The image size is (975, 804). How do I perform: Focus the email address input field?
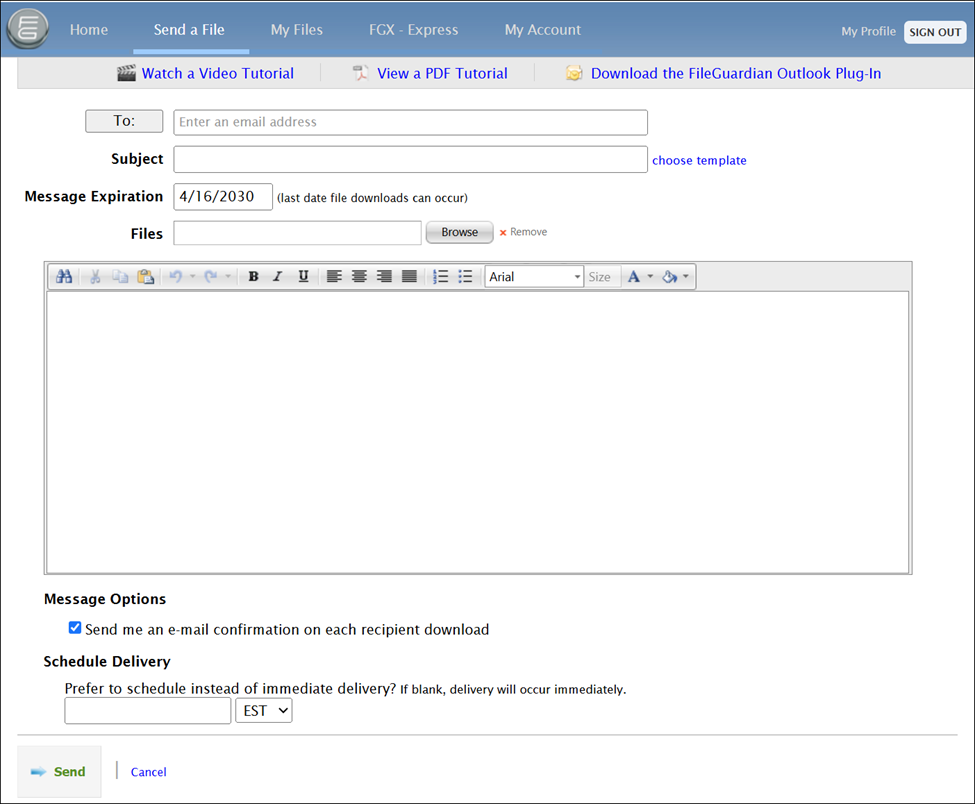coord(410,122)
